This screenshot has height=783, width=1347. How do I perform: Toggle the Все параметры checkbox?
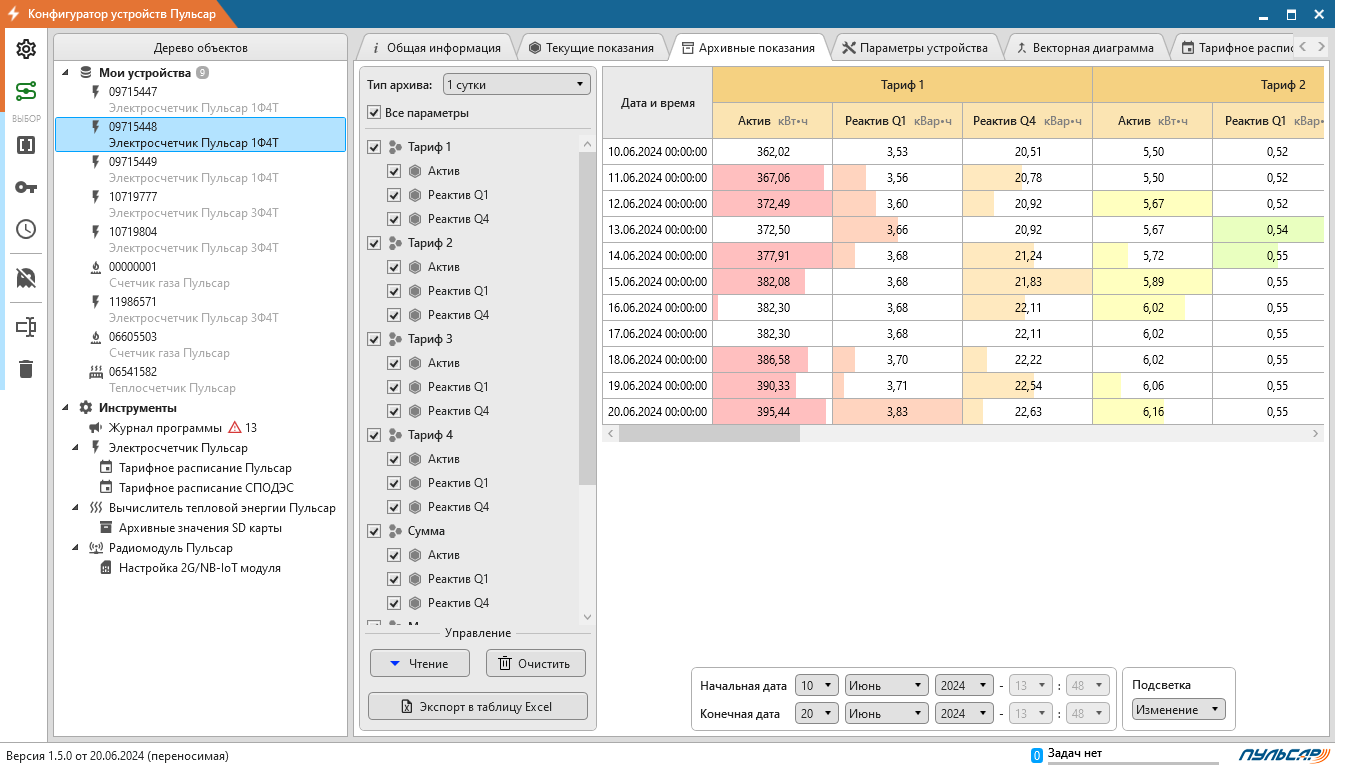click(374, 113)
